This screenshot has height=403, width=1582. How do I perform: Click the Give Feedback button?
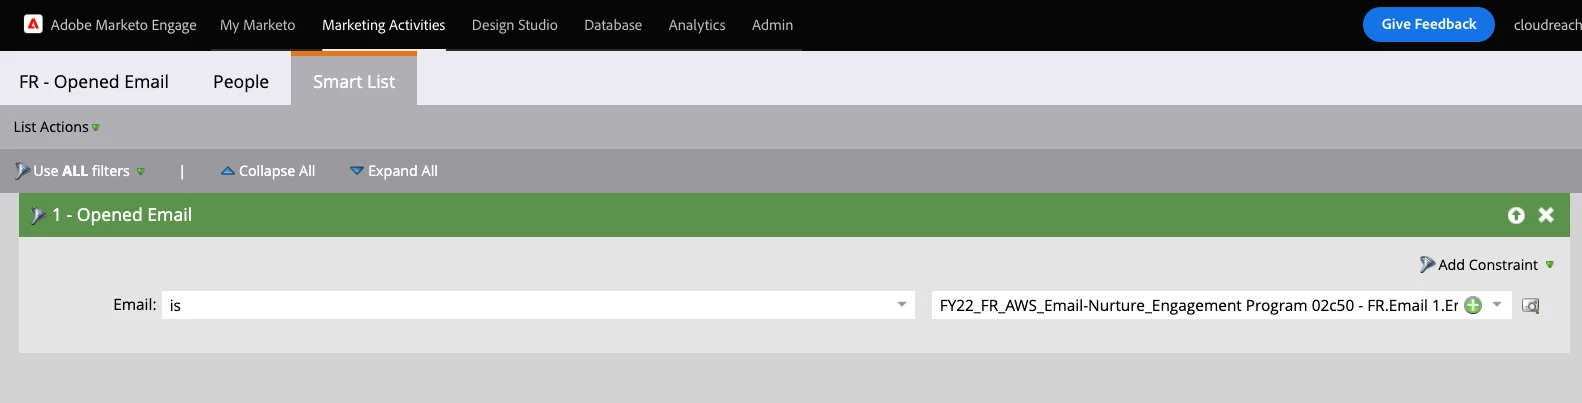(1428, 24)
